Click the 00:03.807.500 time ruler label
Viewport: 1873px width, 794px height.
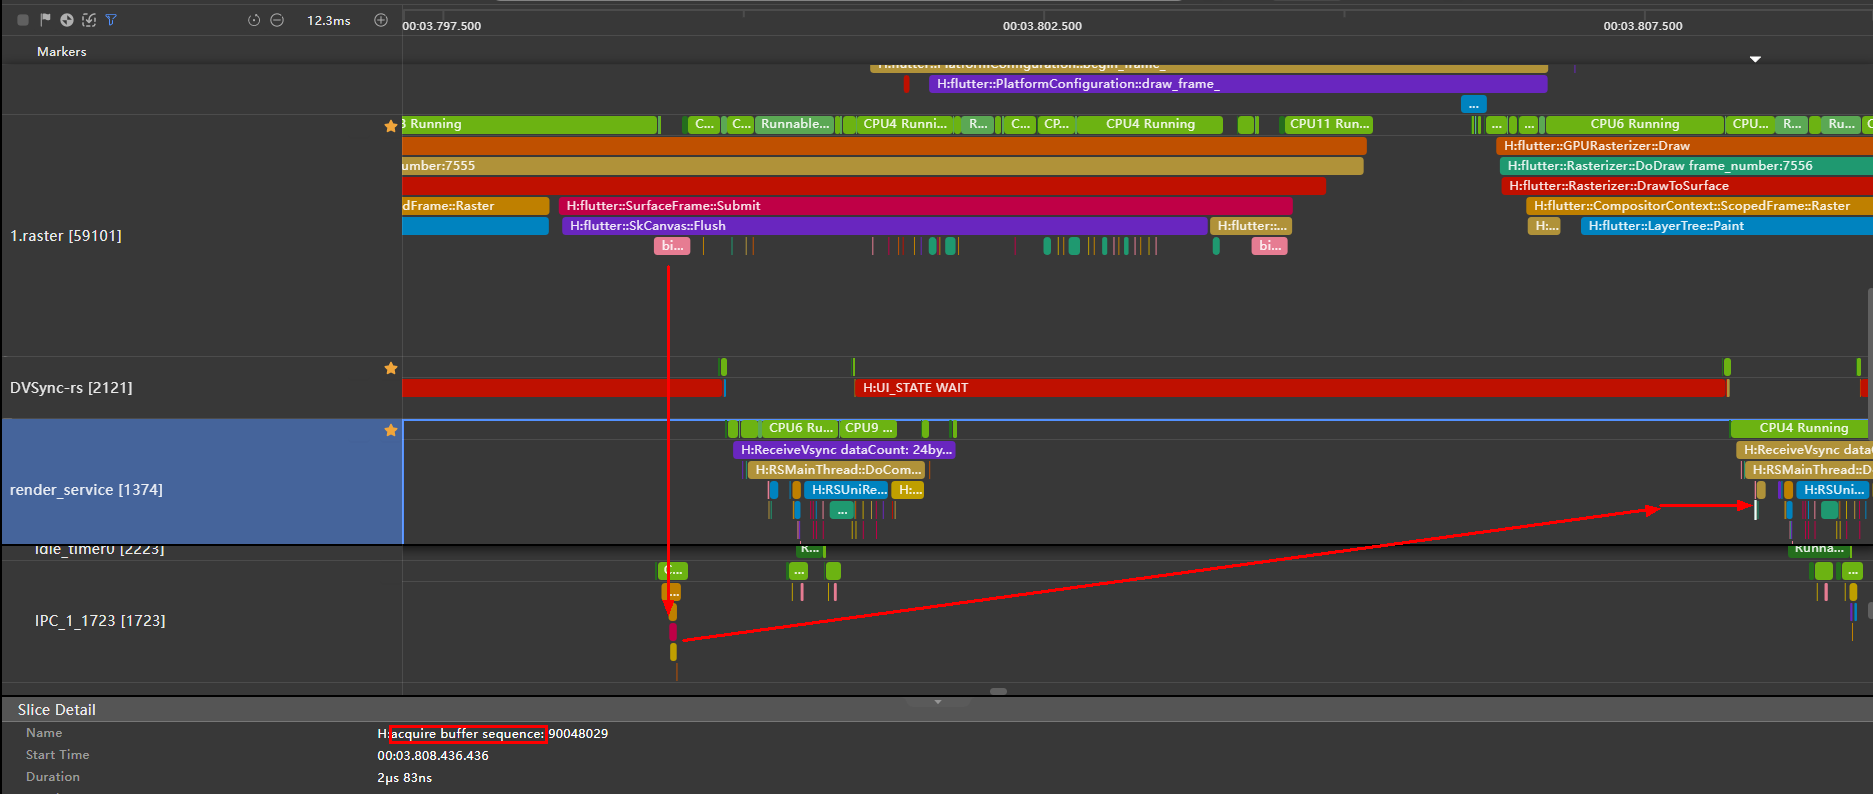pyautogui.click(x=1643, y=26)
